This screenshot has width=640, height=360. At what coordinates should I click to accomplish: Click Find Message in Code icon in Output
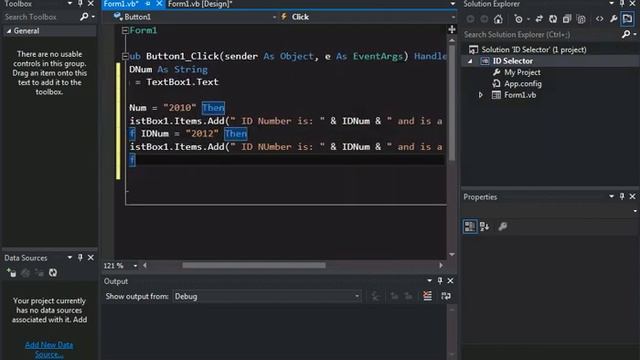[376, 296]
